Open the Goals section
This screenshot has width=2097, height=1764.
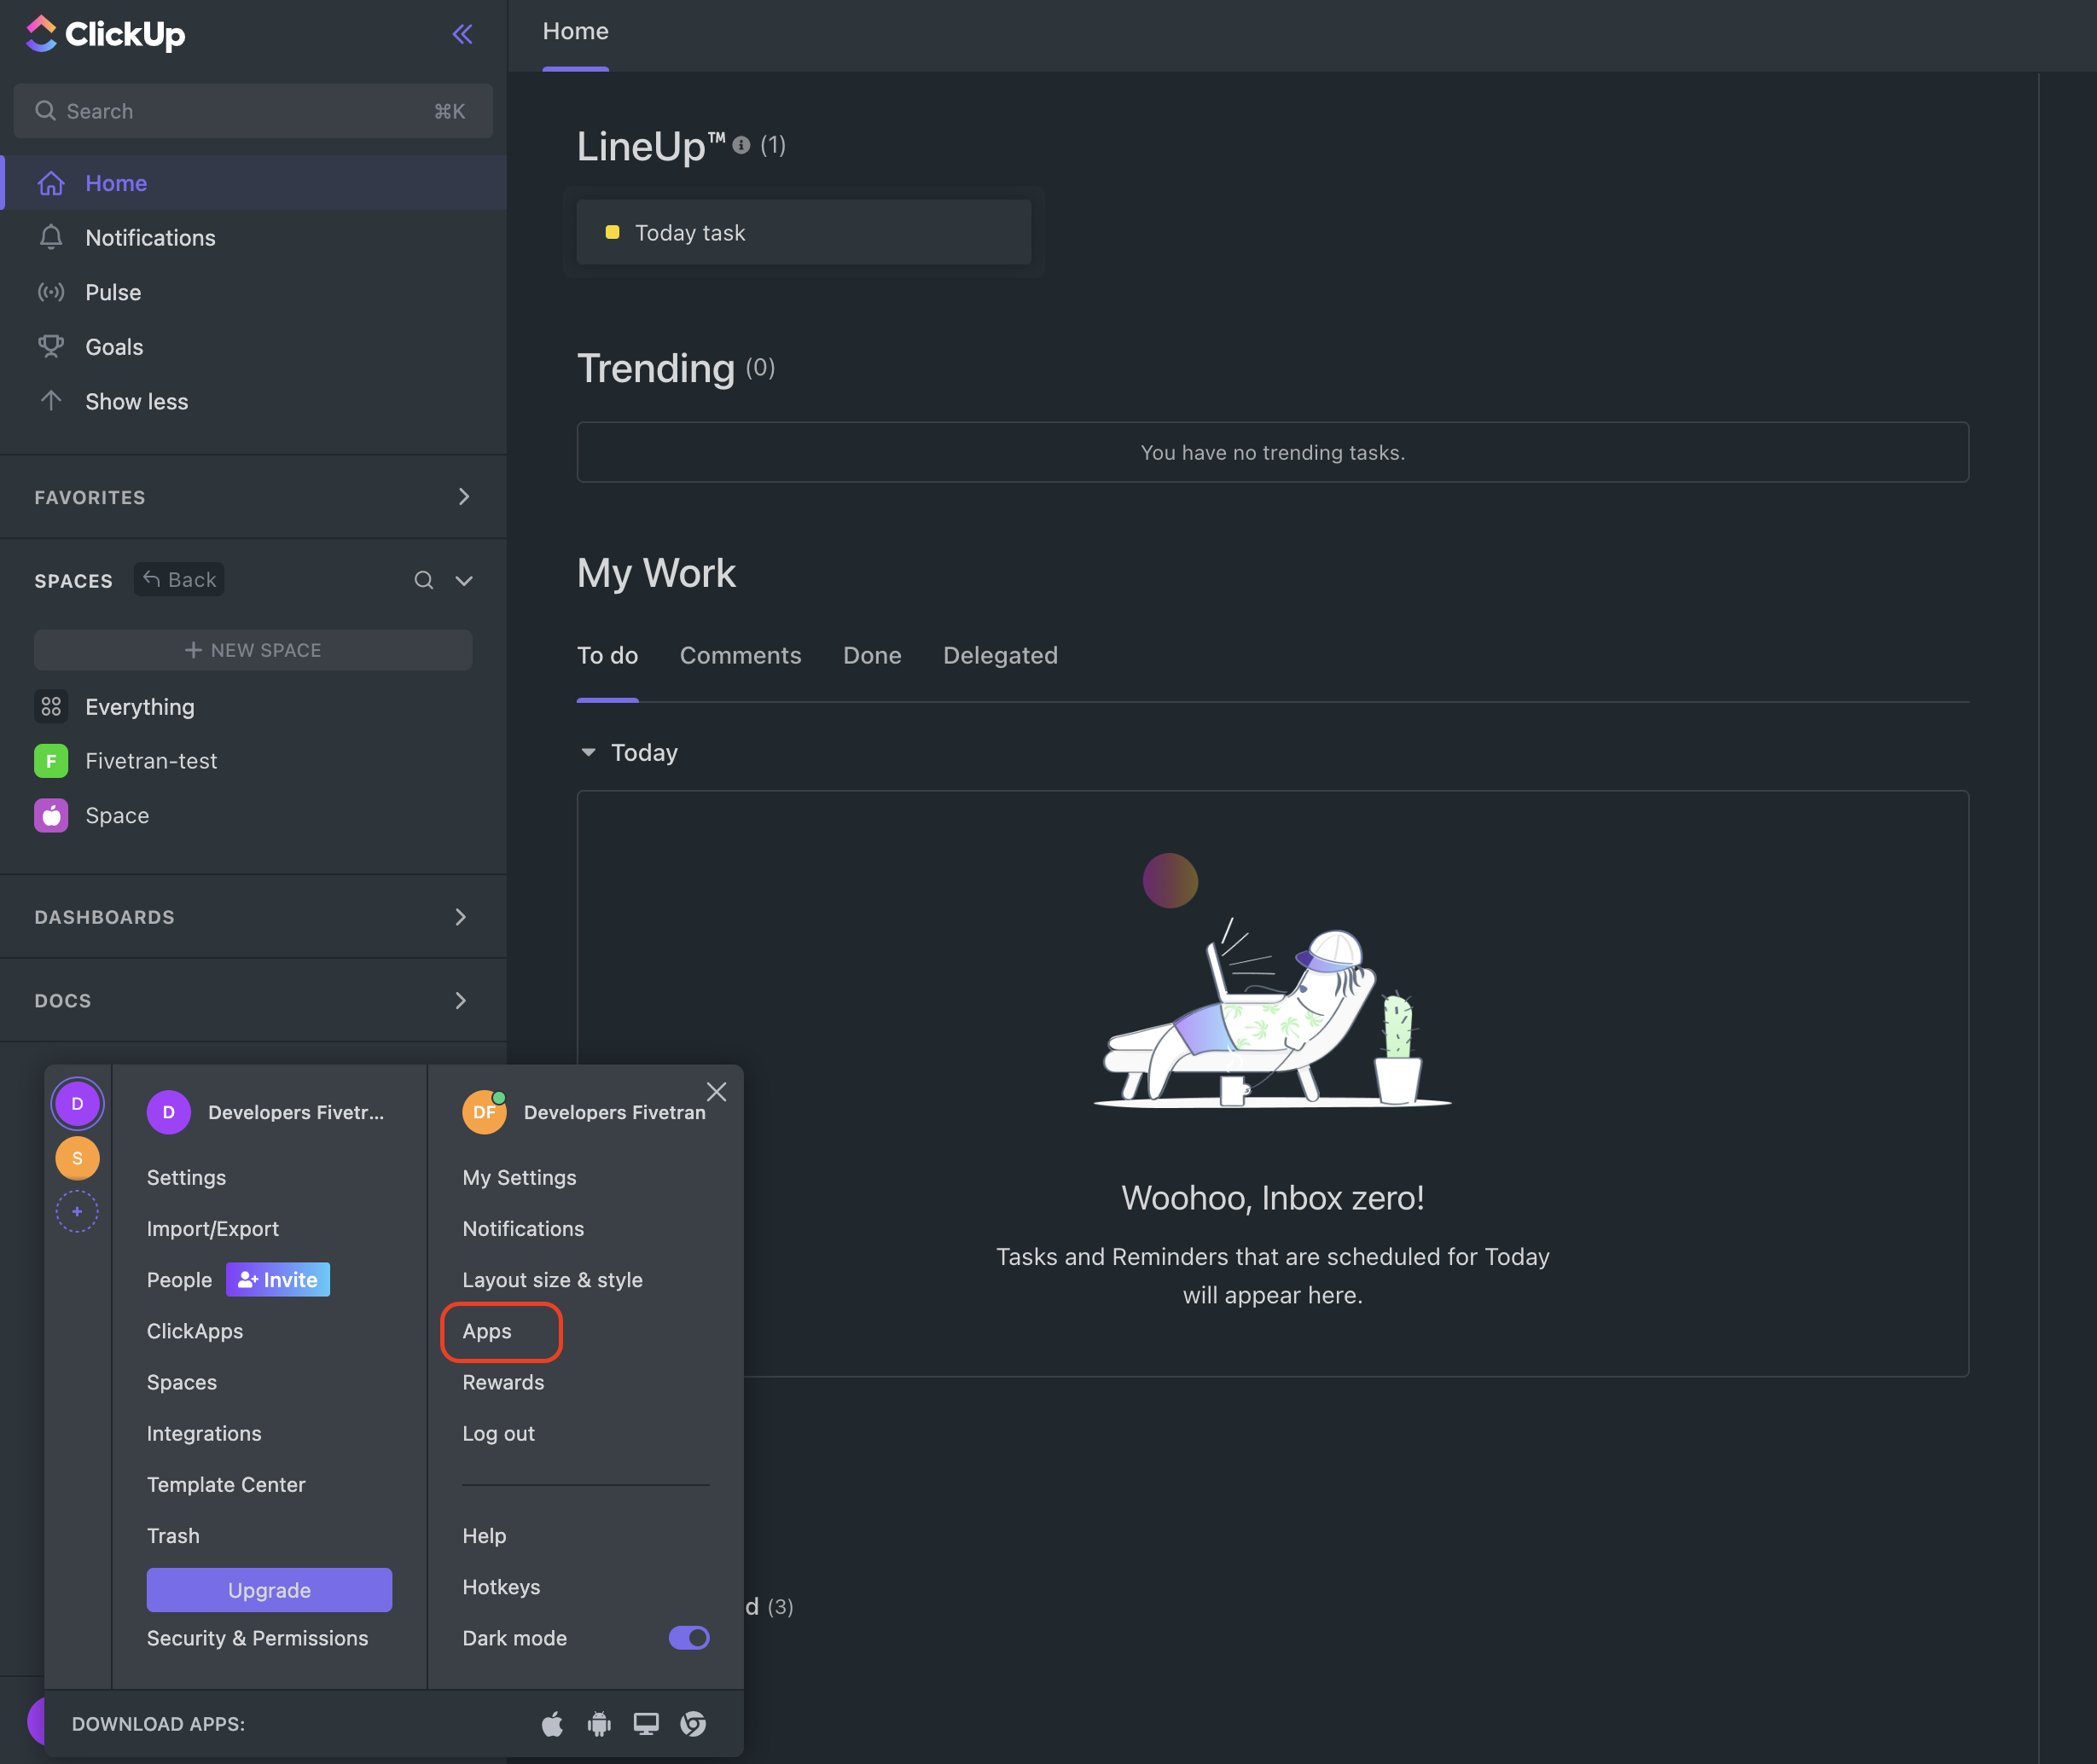(113, 345)
